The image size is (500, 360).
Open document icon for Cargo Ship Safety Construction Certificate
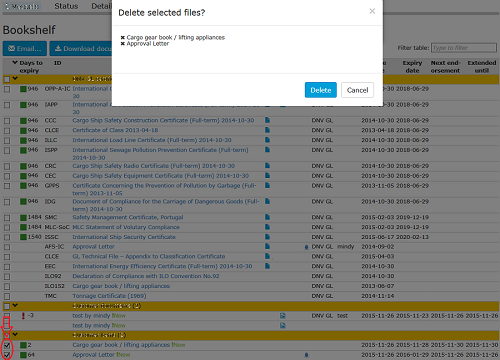267,120
